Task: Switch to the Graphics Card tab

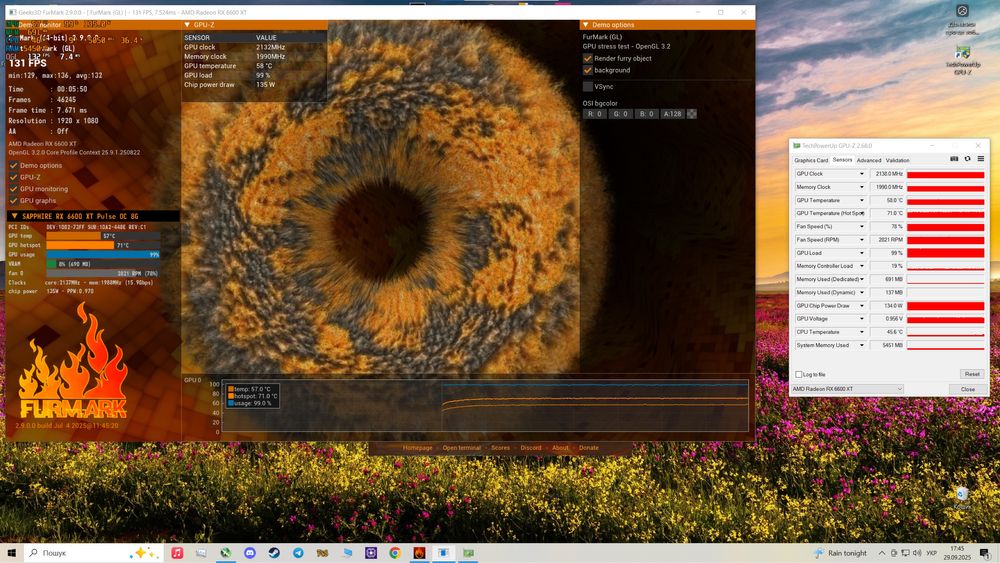Action: click(811, 160)
